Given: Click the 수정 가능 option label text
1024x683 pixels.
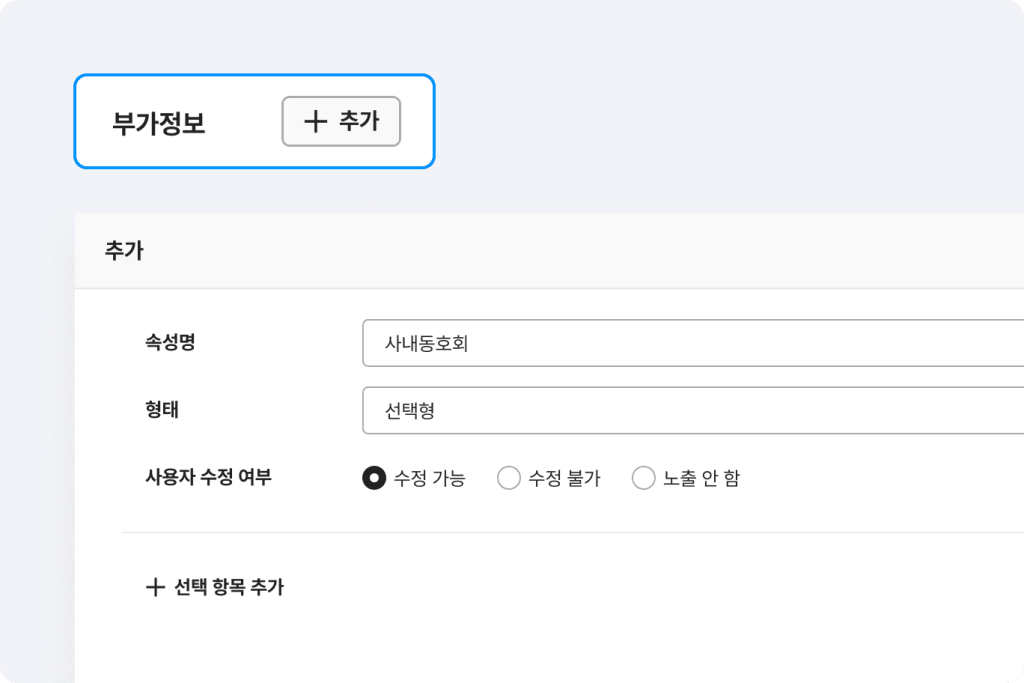Looking at the screenshot, I should (430, 478).
